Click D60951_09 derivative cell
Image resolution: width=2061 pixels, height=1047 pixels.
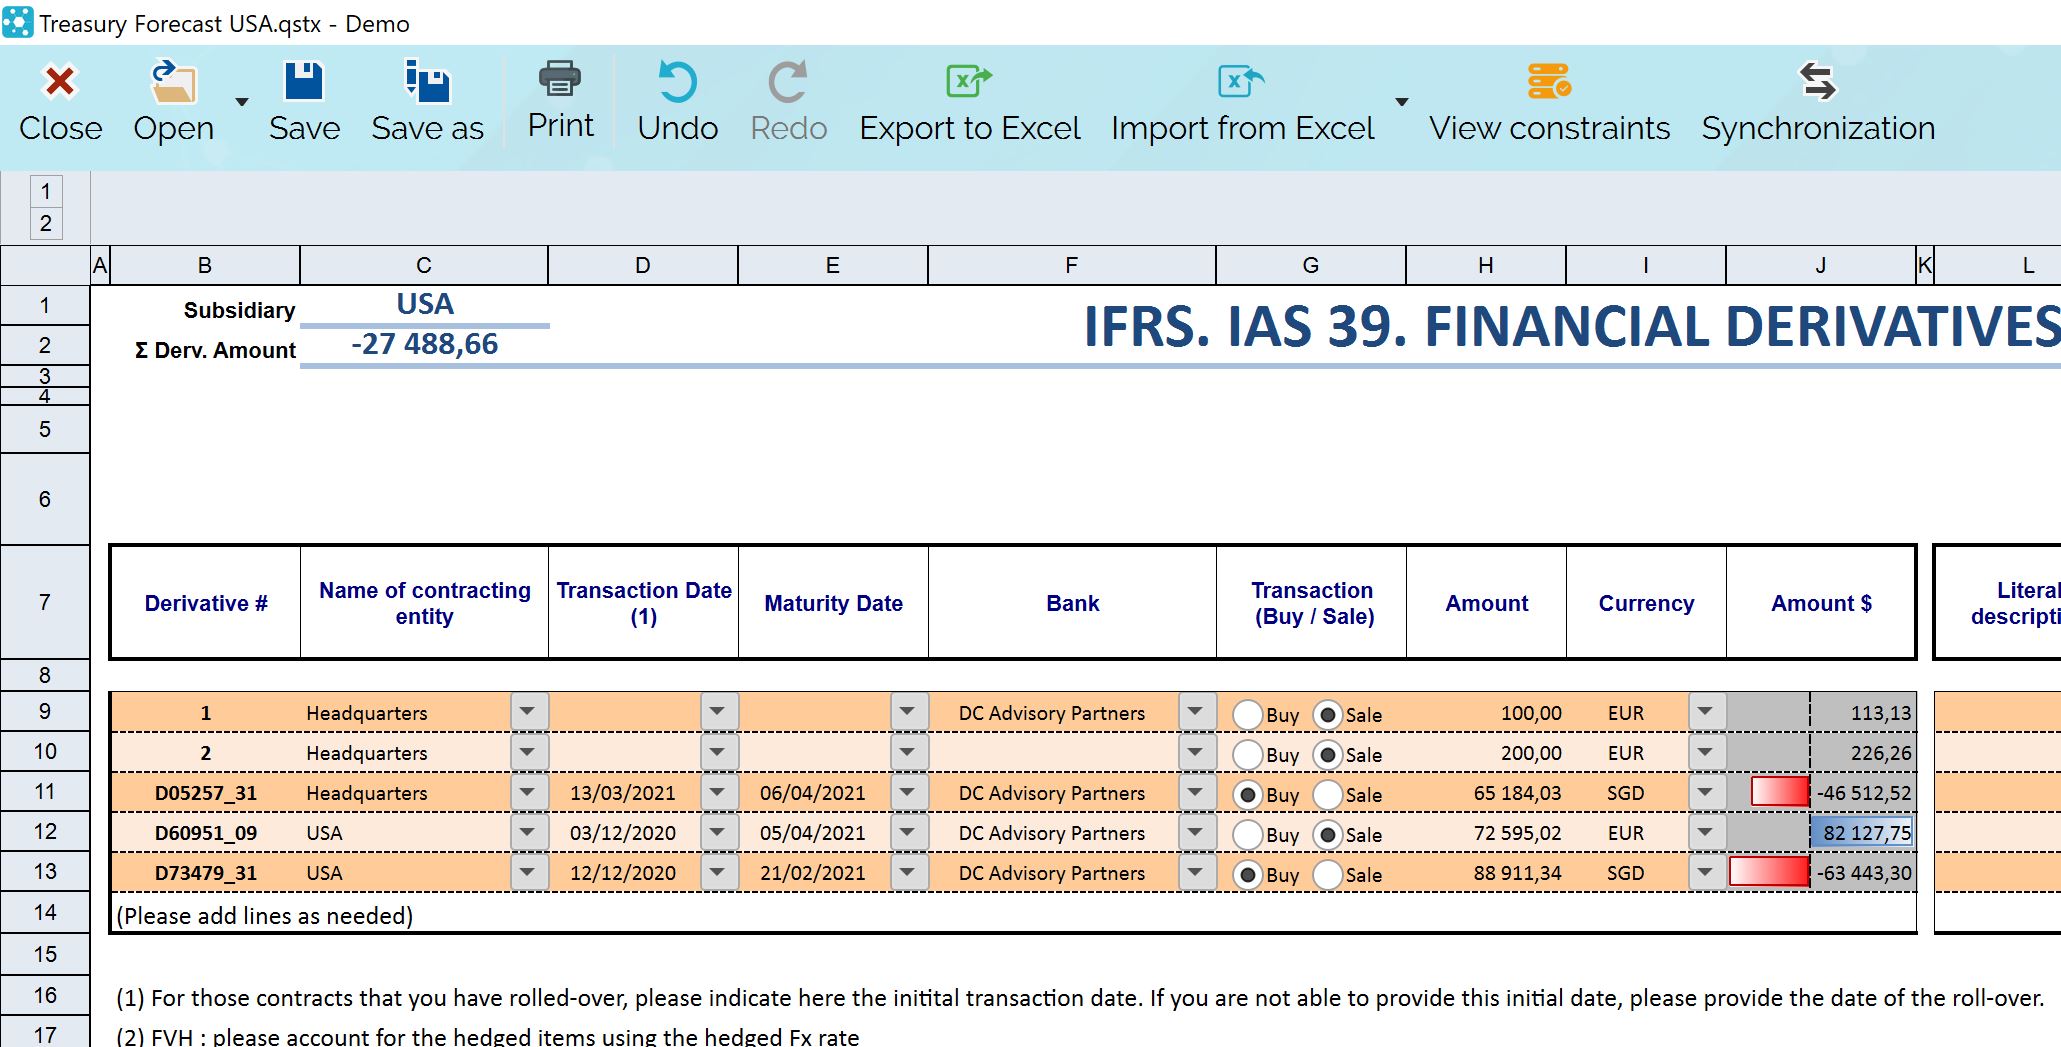pyautogui.click(x=205, y=833)
